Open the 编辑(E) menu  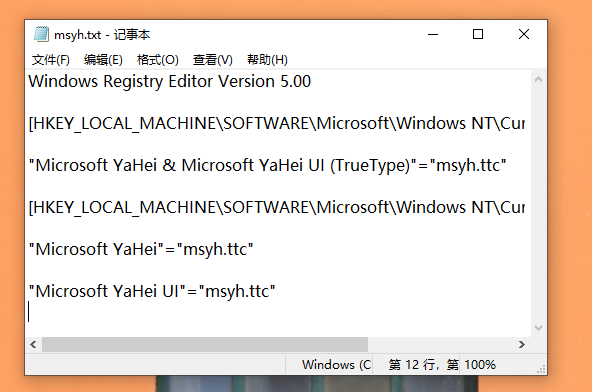pyautogui.click(x=103, y=60)
